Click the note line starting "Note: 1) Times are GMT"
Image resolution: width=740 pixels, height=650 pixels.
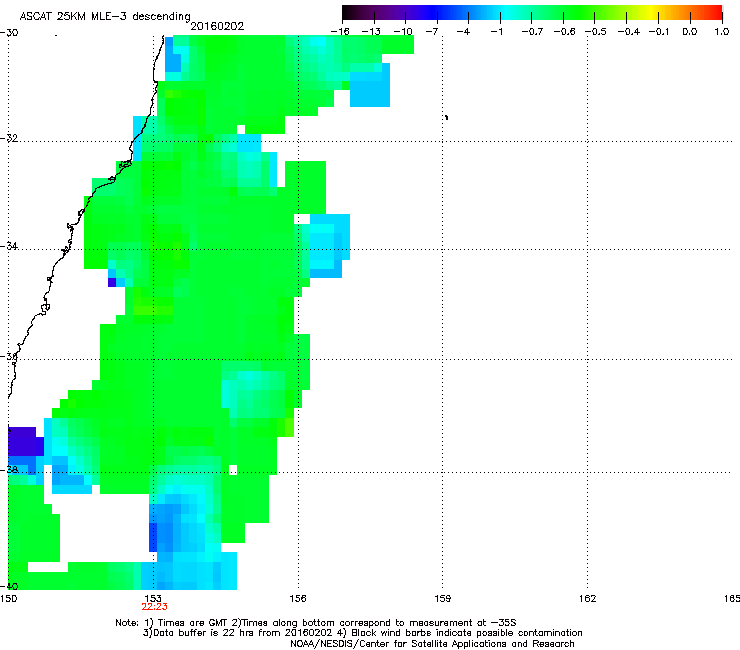(x=316, y=623)
